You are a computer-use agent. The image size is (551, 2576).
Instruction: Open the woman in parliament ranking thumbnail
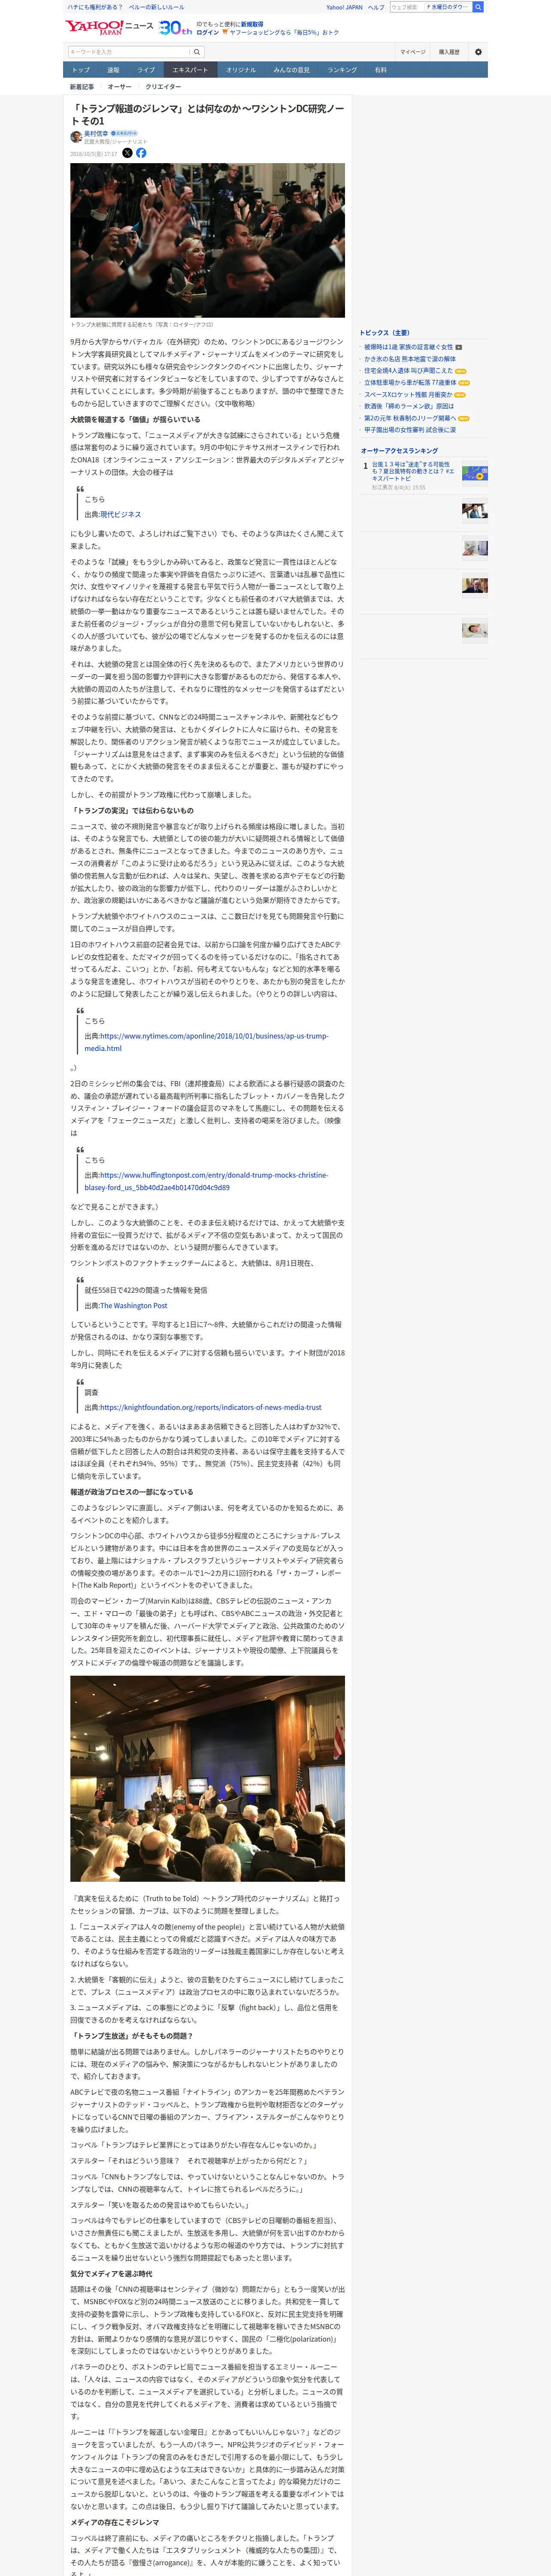(x=475, y=511)
